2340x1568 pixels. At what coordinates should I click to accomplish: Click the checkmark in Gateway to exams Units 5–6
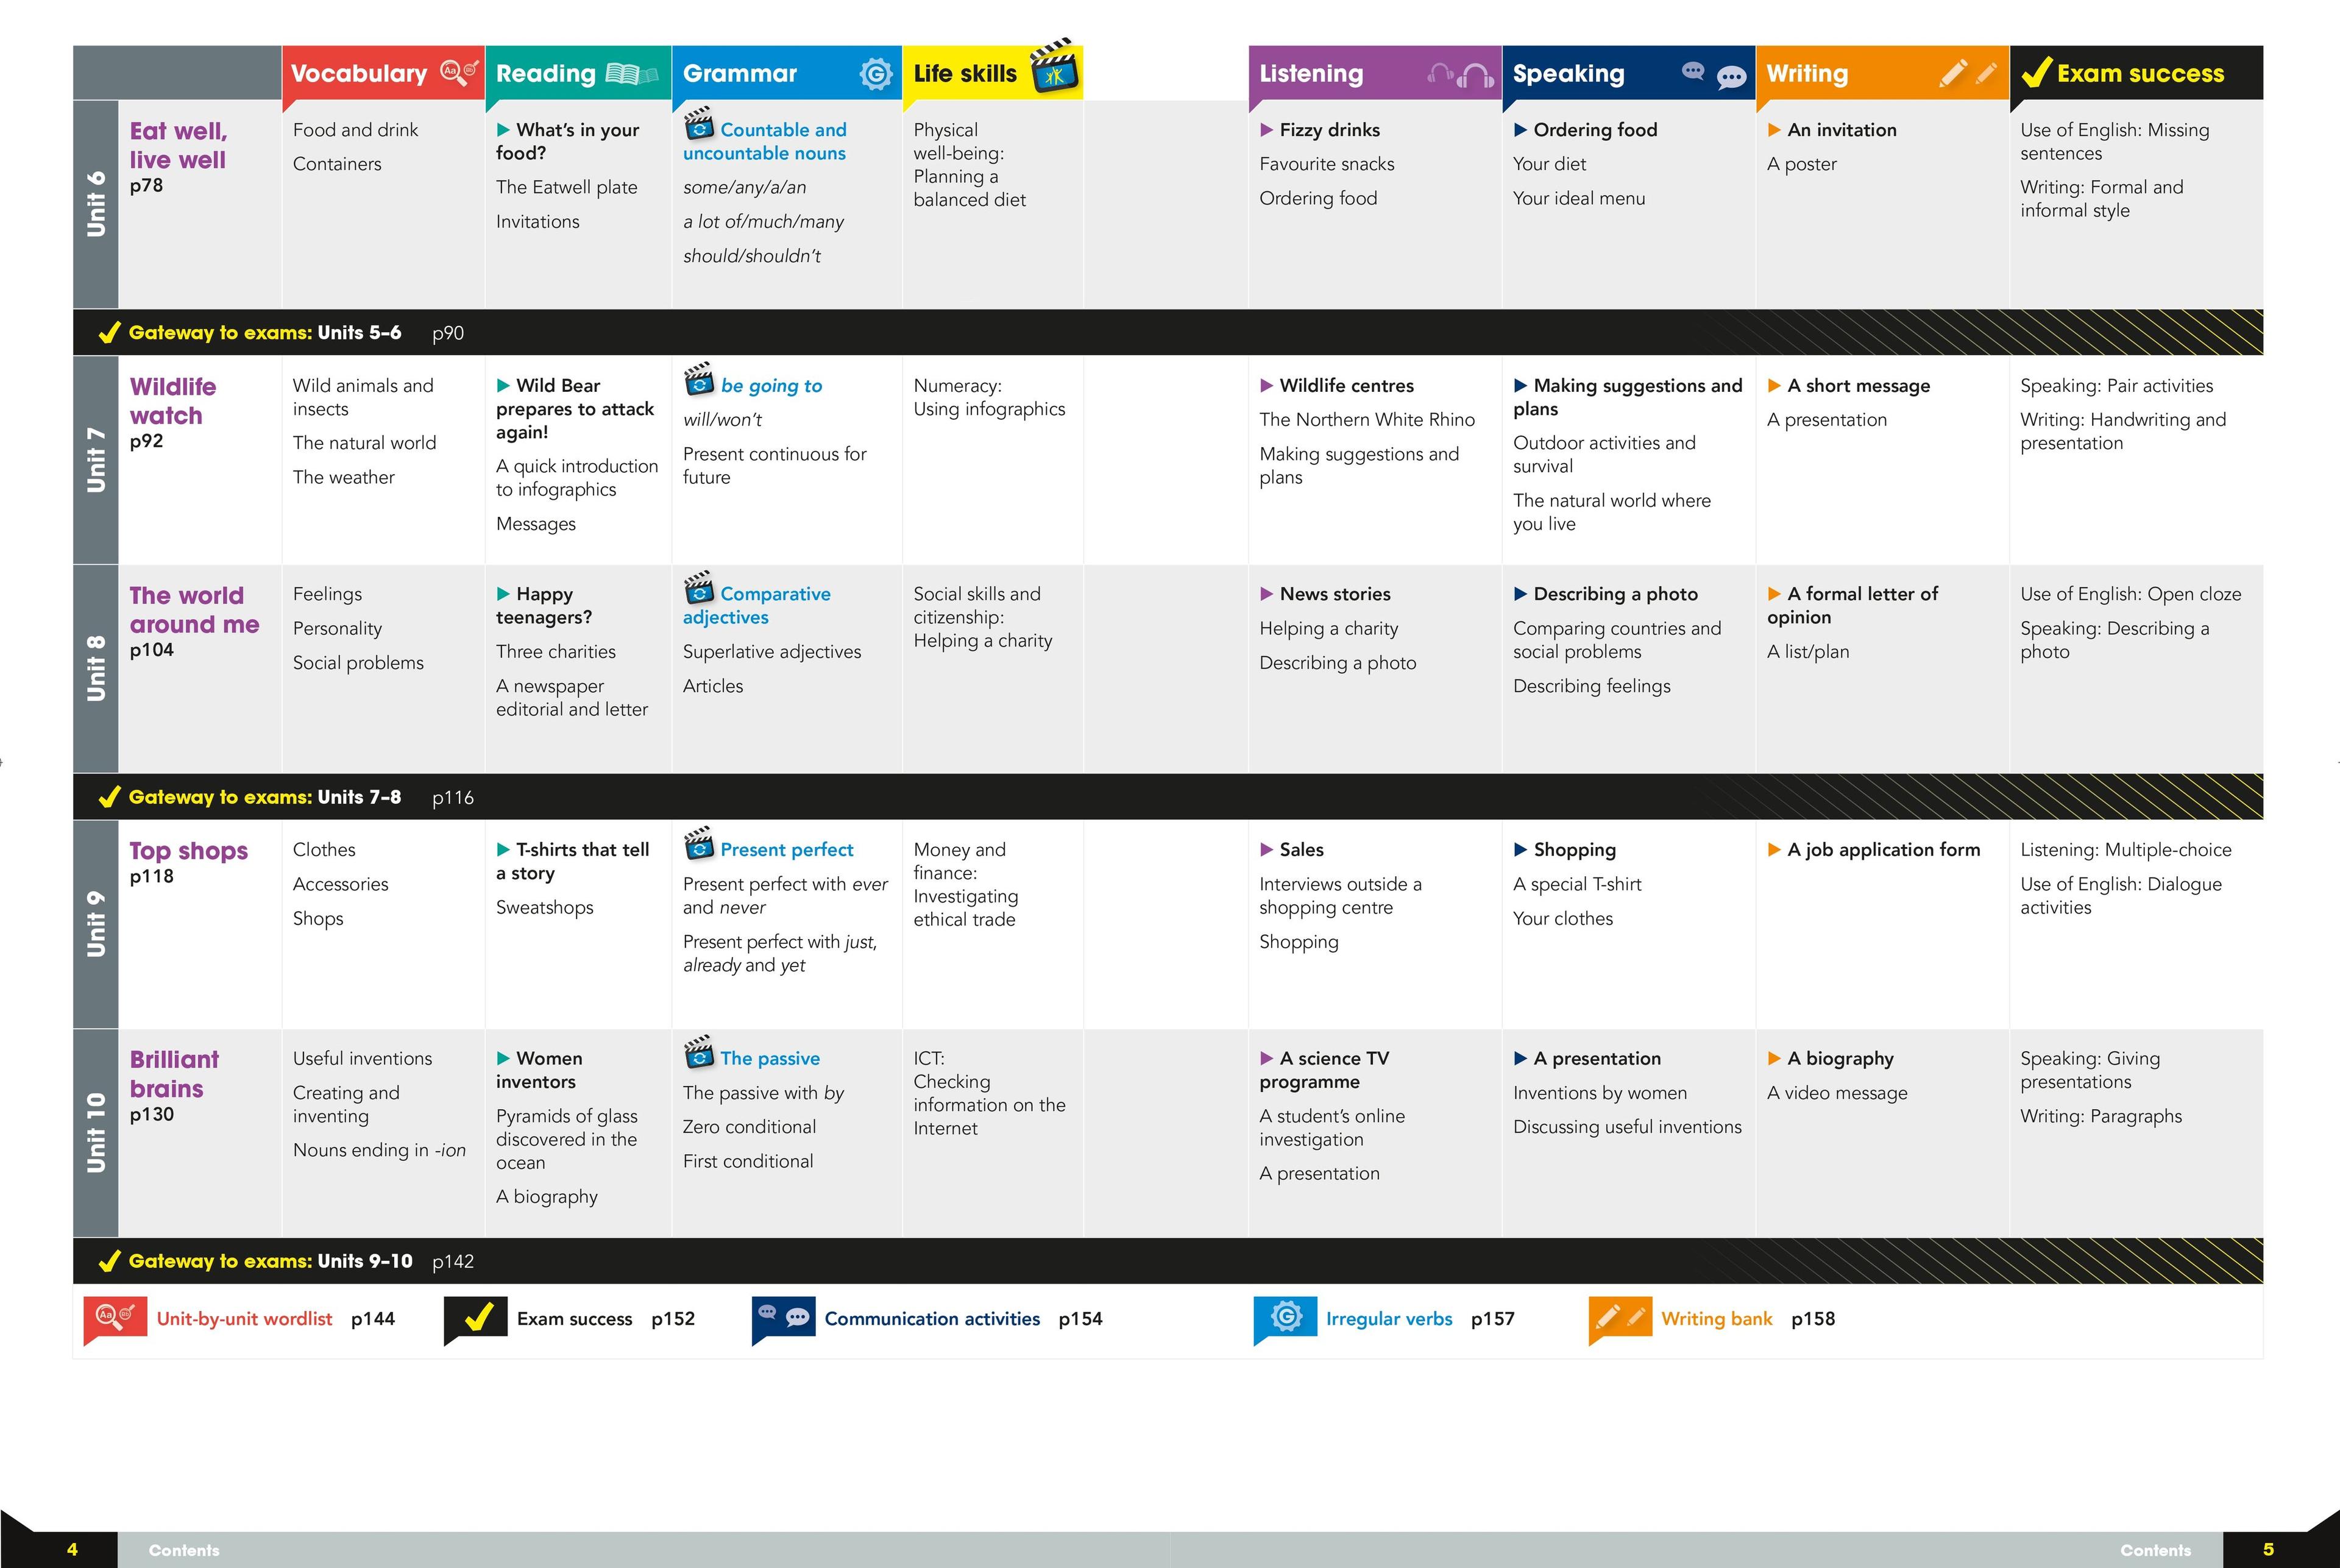pos(109,332)
